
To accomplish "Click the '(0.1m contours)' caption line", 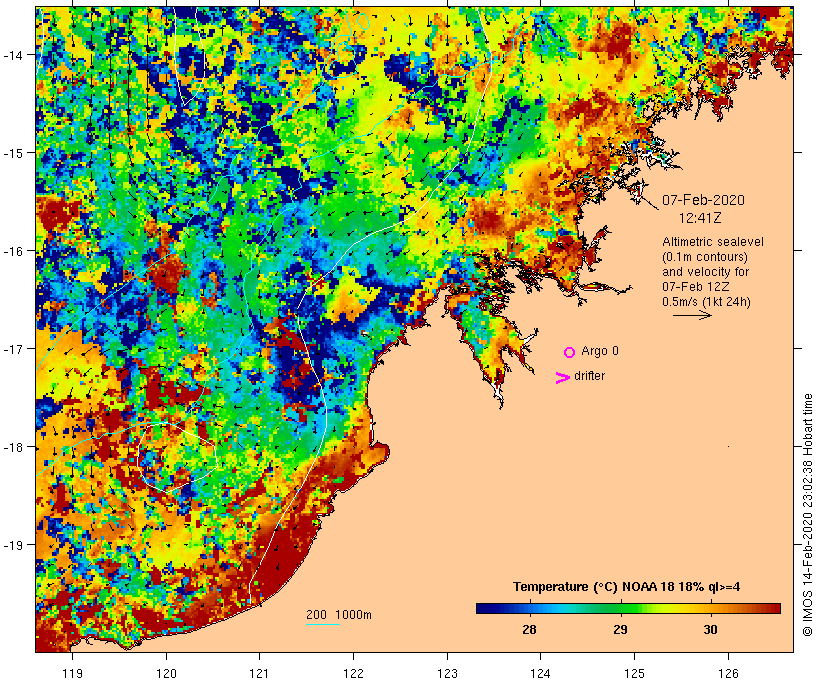I will 705,257.
